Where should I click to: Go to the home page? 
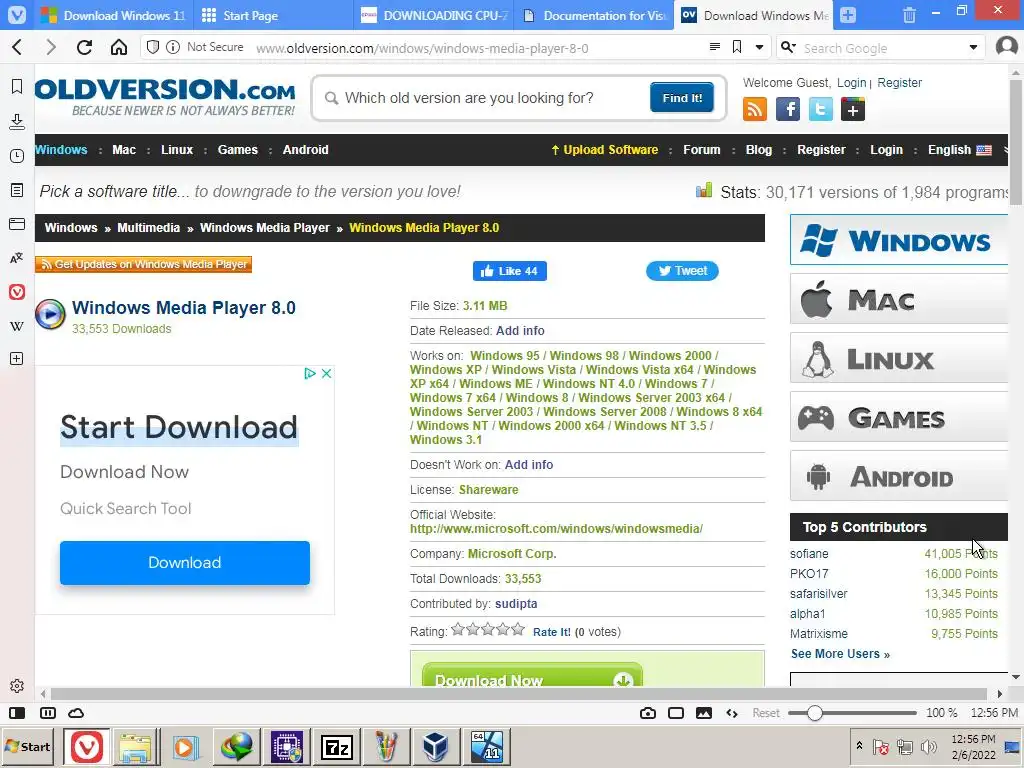[x=119, y=47]
